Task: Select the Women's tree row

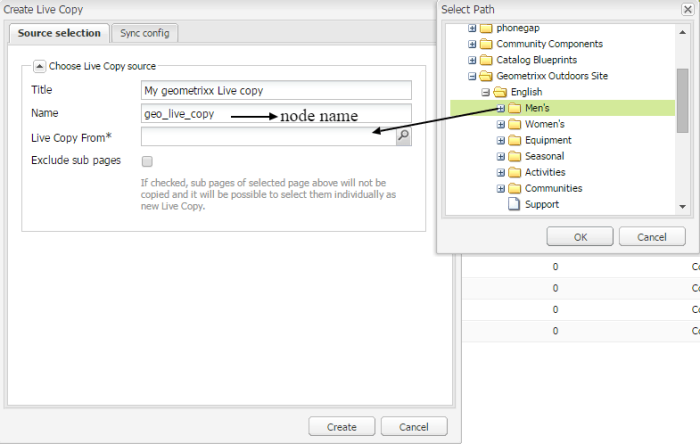Action: [x=562, y=124]
